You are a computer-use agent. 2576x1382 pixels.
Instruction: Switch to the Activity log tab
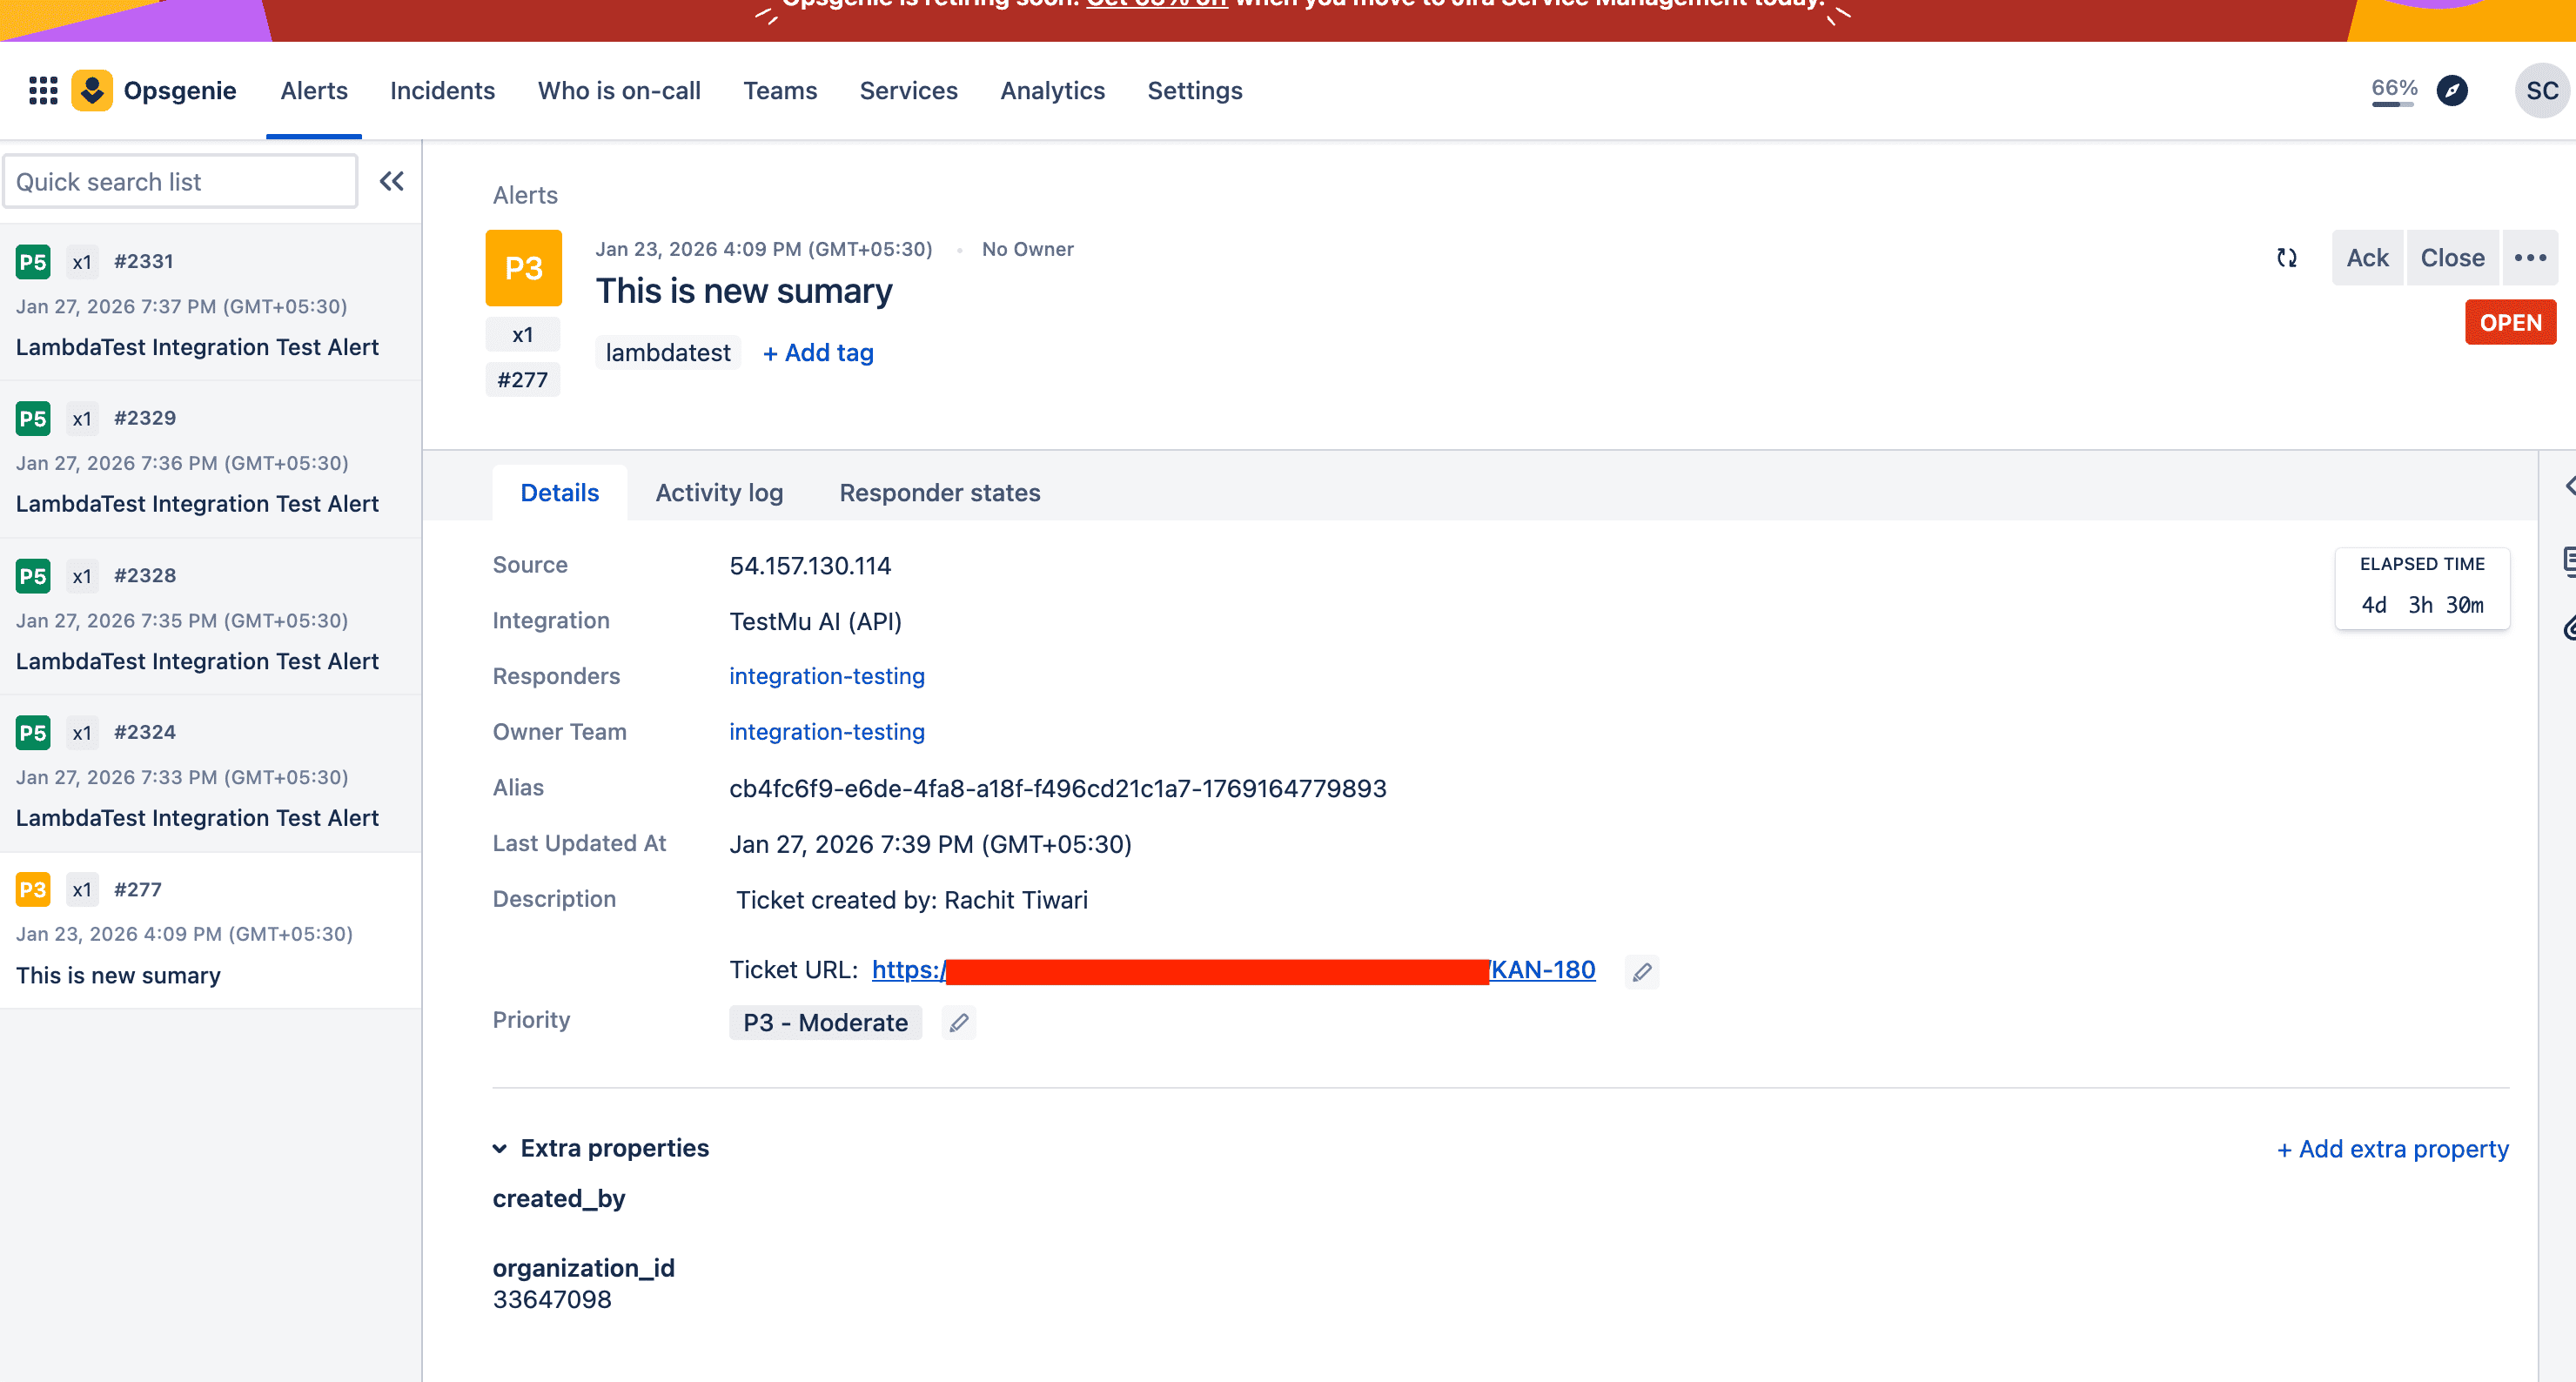pos(719,492)
